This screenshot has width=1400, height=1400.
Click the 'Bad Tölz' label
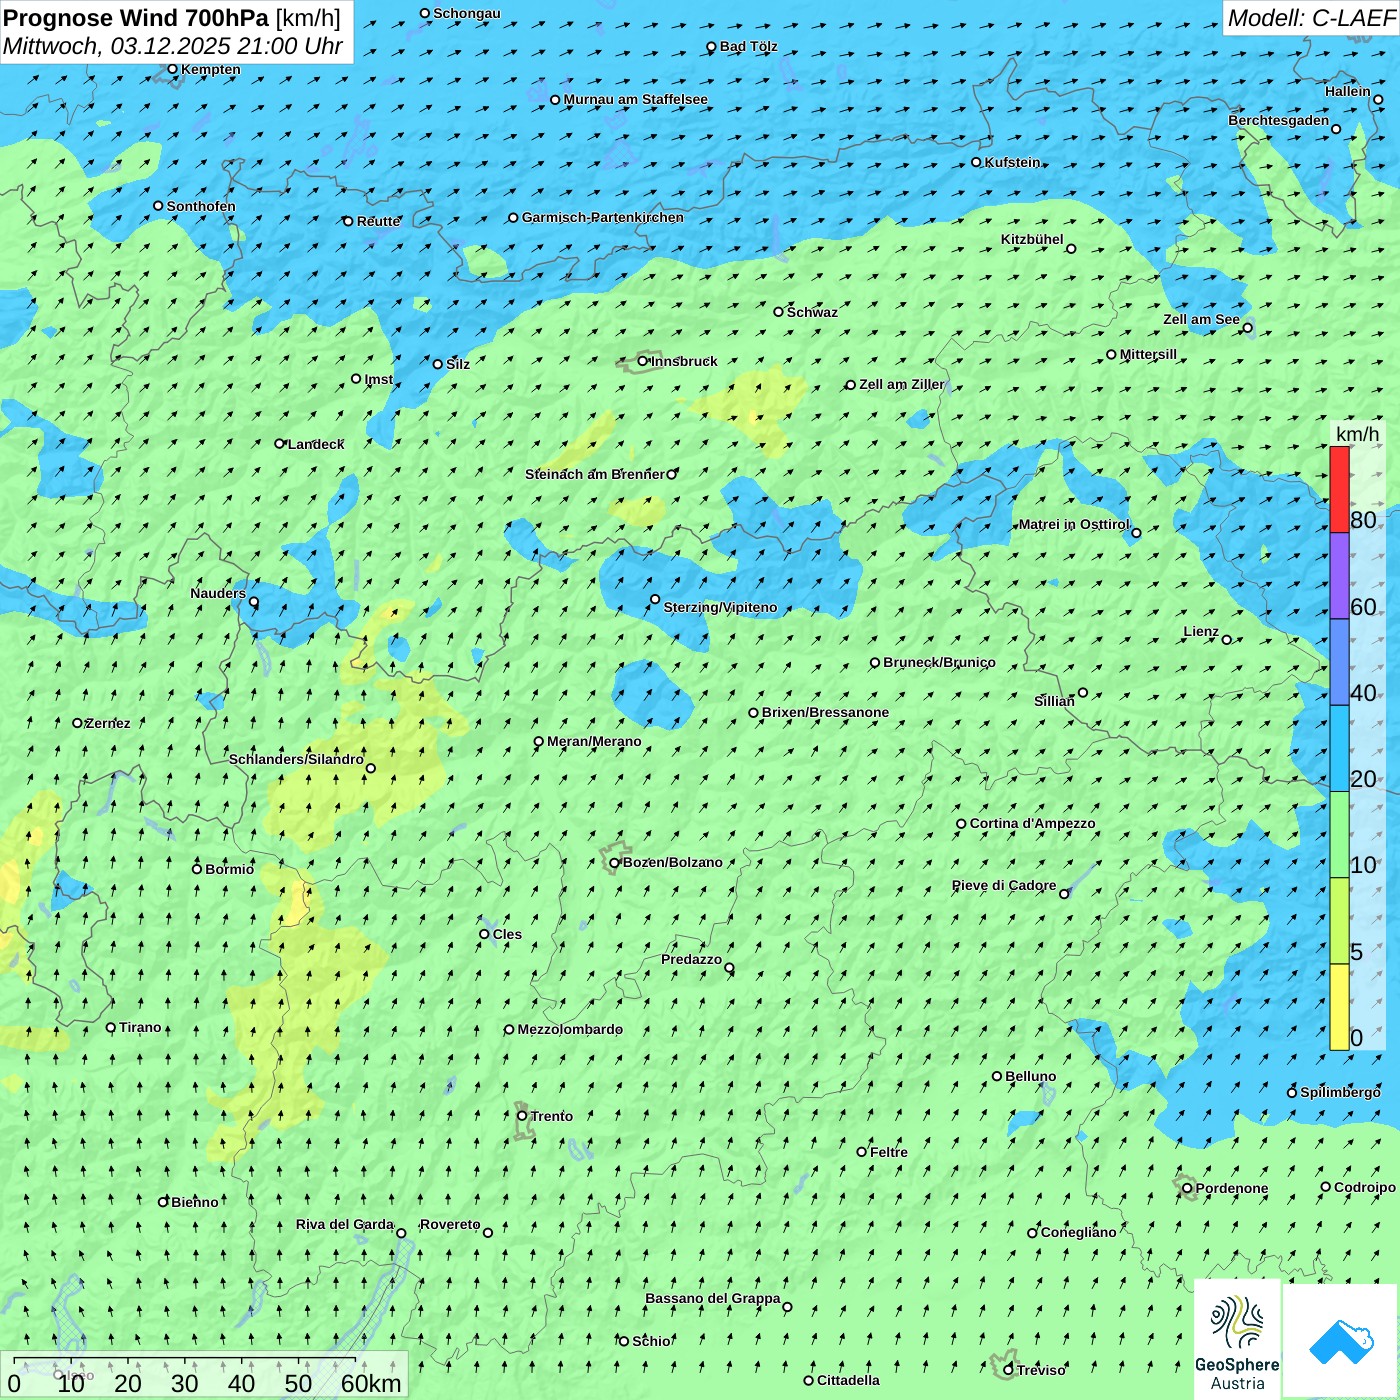click(748, 46)
